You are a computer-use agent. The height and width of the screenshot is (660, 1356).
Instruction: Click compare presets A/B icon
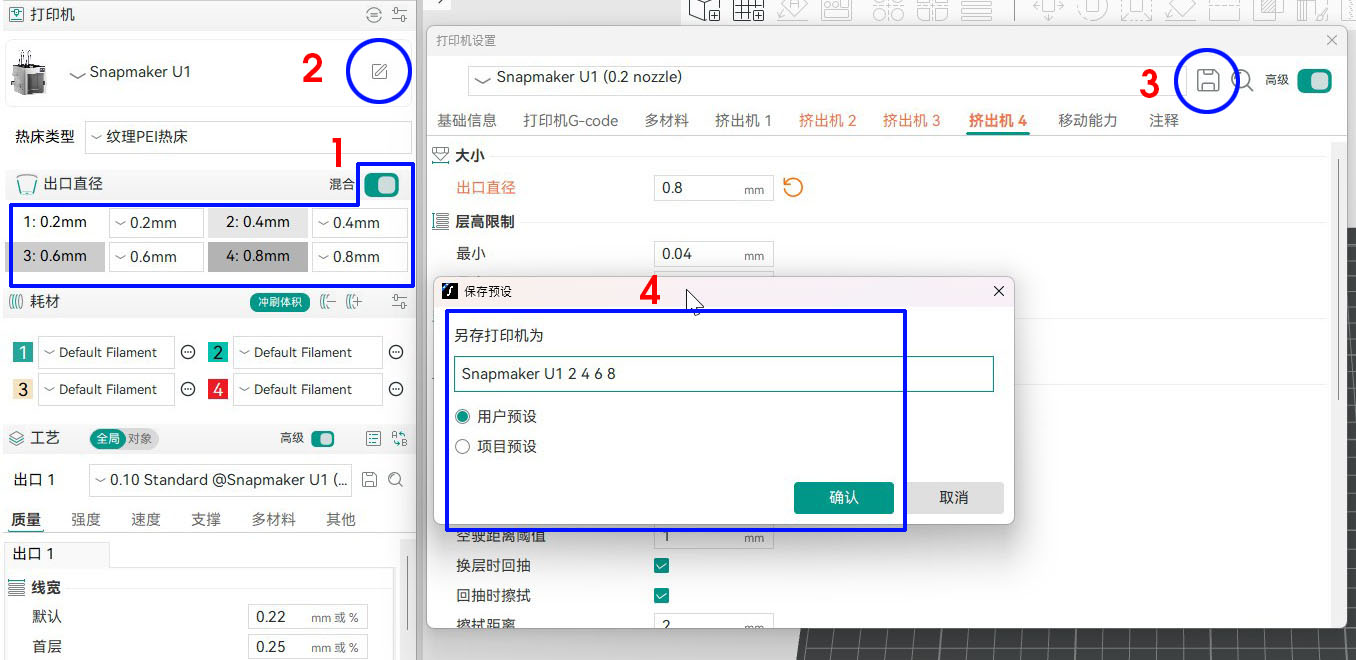pos(400,438)
